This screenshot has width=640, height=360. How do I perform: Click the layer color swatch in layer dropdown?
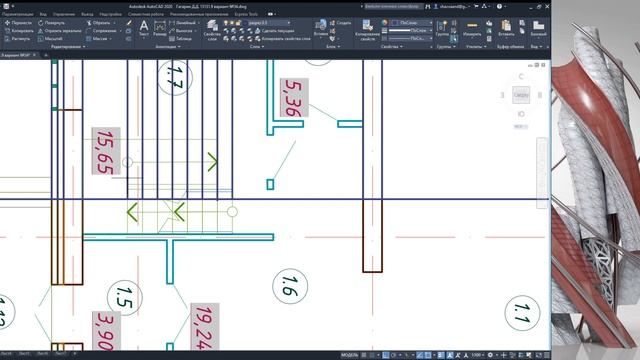(245, 23)
